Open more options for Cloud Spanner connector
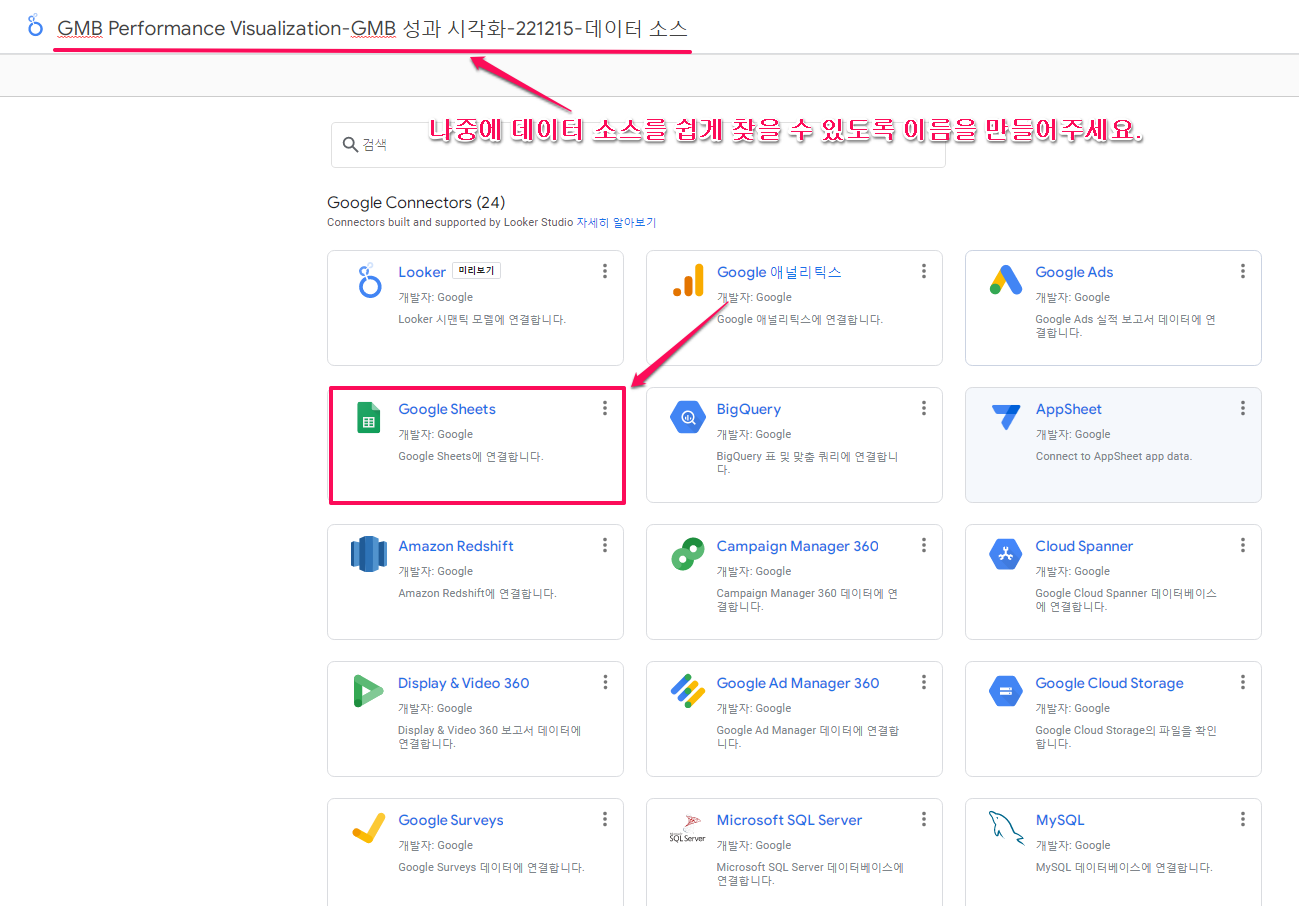This screenshot has width=1299, height=906. [x=1243, y=545]
